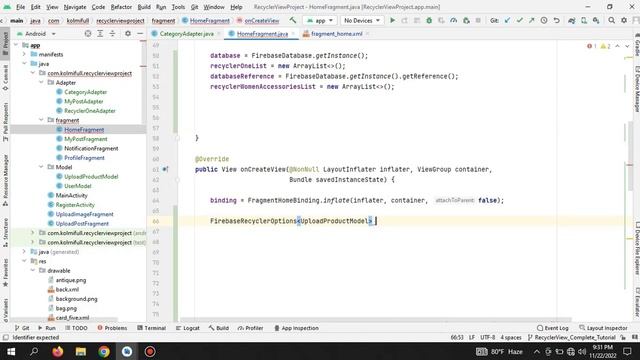Hide the Project panel with minus icon
The image size is (640, 360).
click(x=140, y=33)
